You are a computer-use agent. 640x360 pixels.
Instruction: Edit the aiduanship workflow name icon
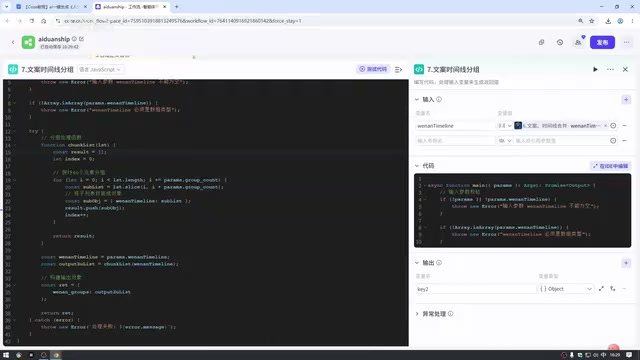pyautogui.click(x=82, y=39)
